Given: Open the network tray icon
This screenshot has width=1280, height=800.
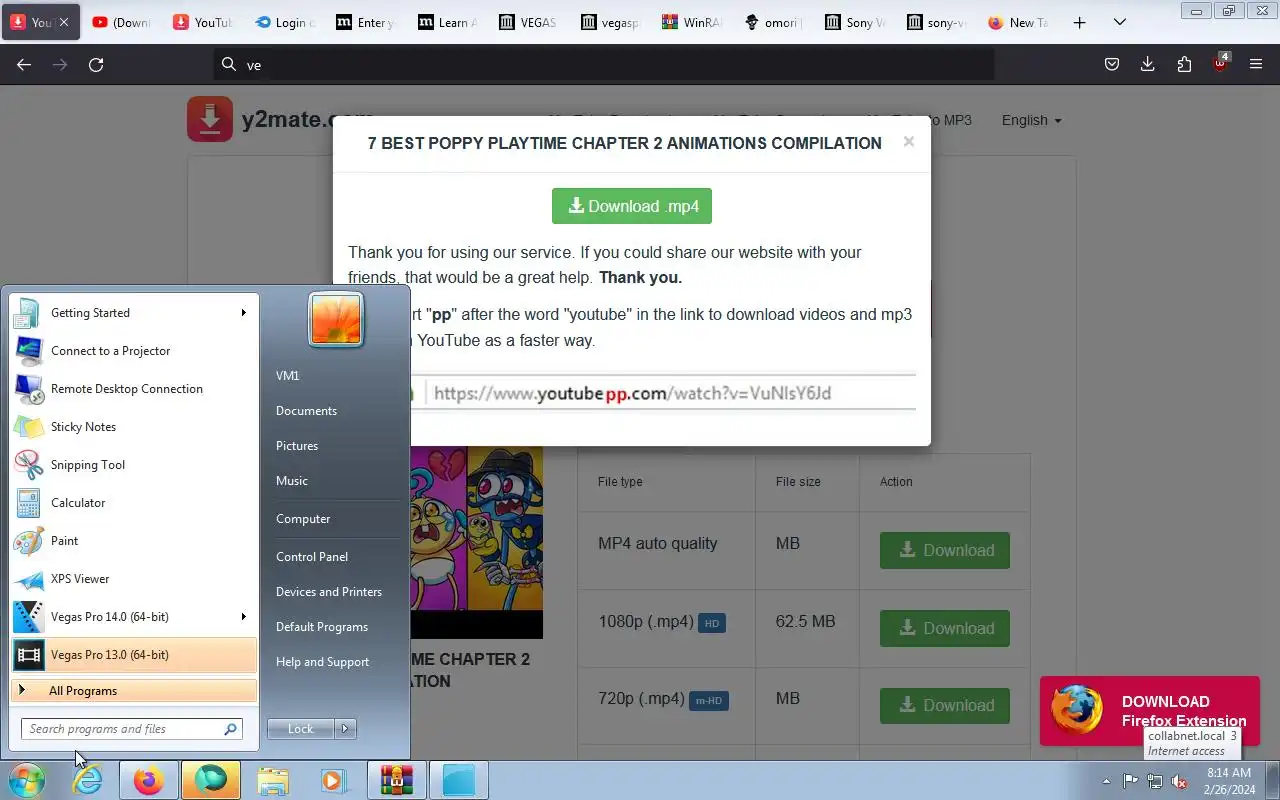Looking at the screenshot, I should [x=1155, y=781].
